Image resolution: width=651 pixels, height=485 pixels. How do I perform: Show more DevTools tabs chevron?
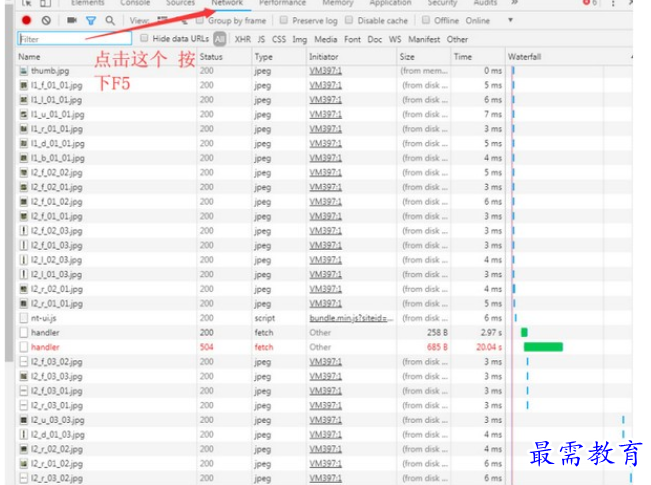point(514,2)
